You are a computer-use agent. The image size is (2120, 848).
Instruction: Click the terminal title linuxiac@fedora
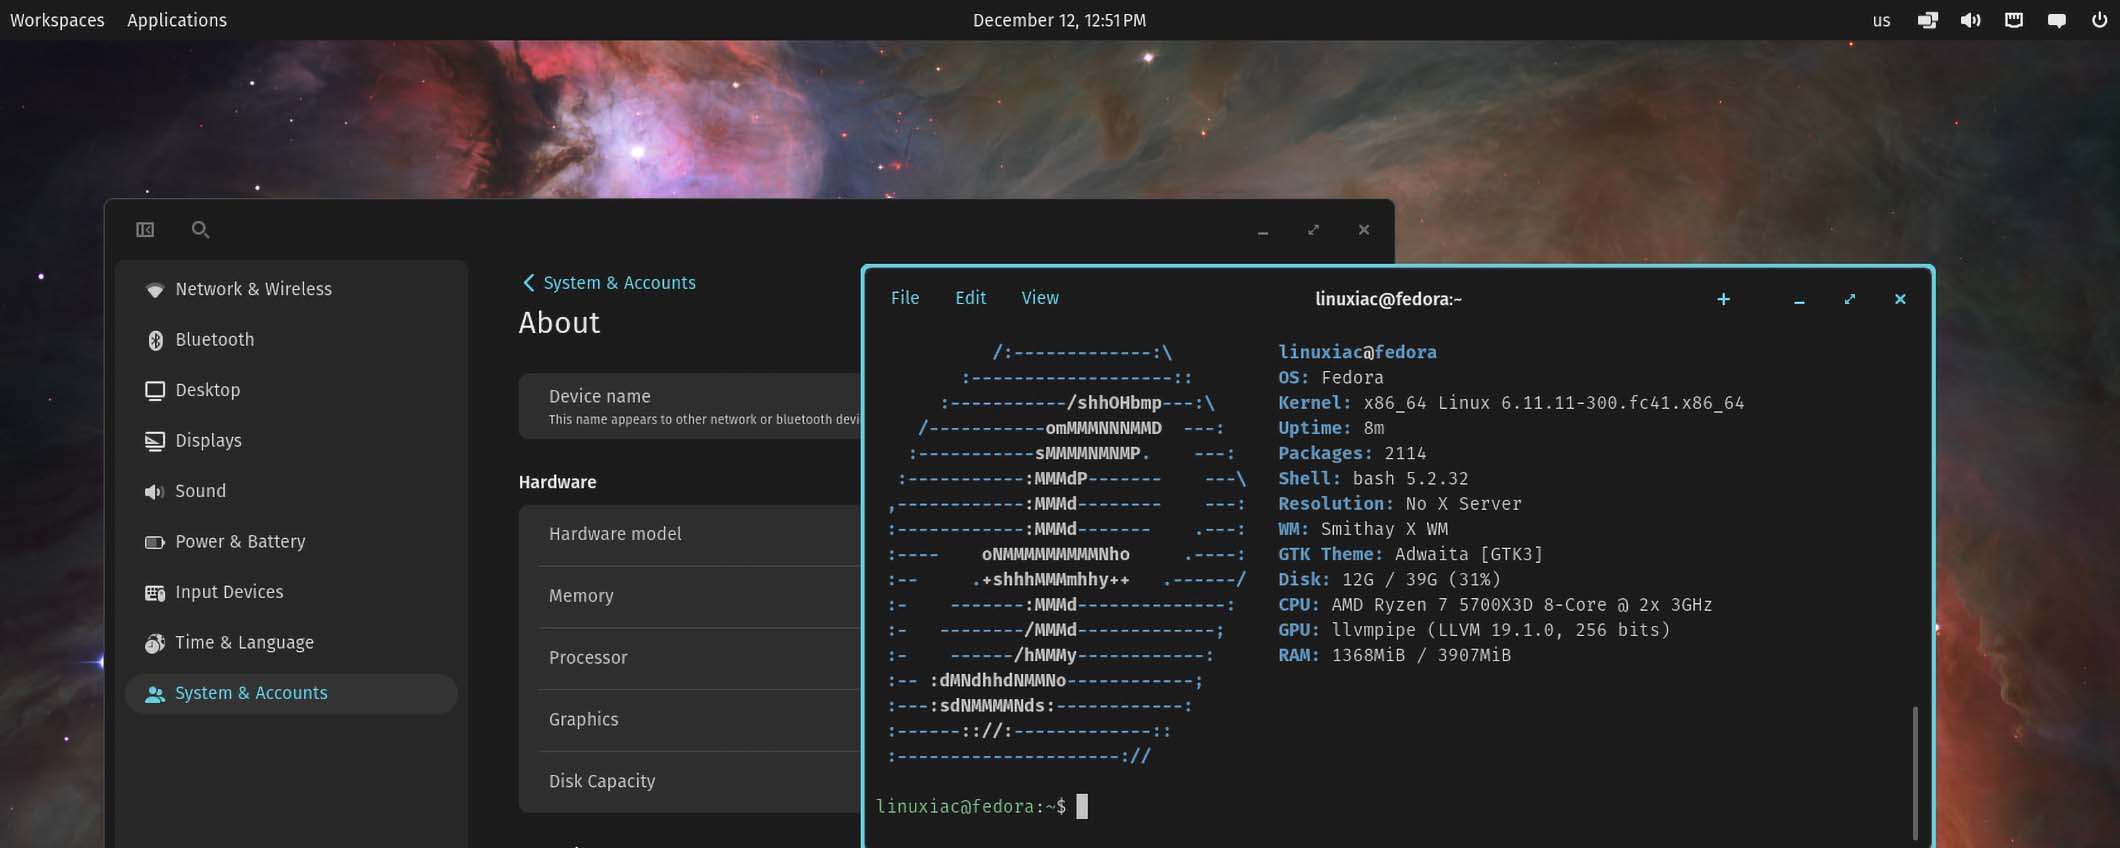[1388, 299]
